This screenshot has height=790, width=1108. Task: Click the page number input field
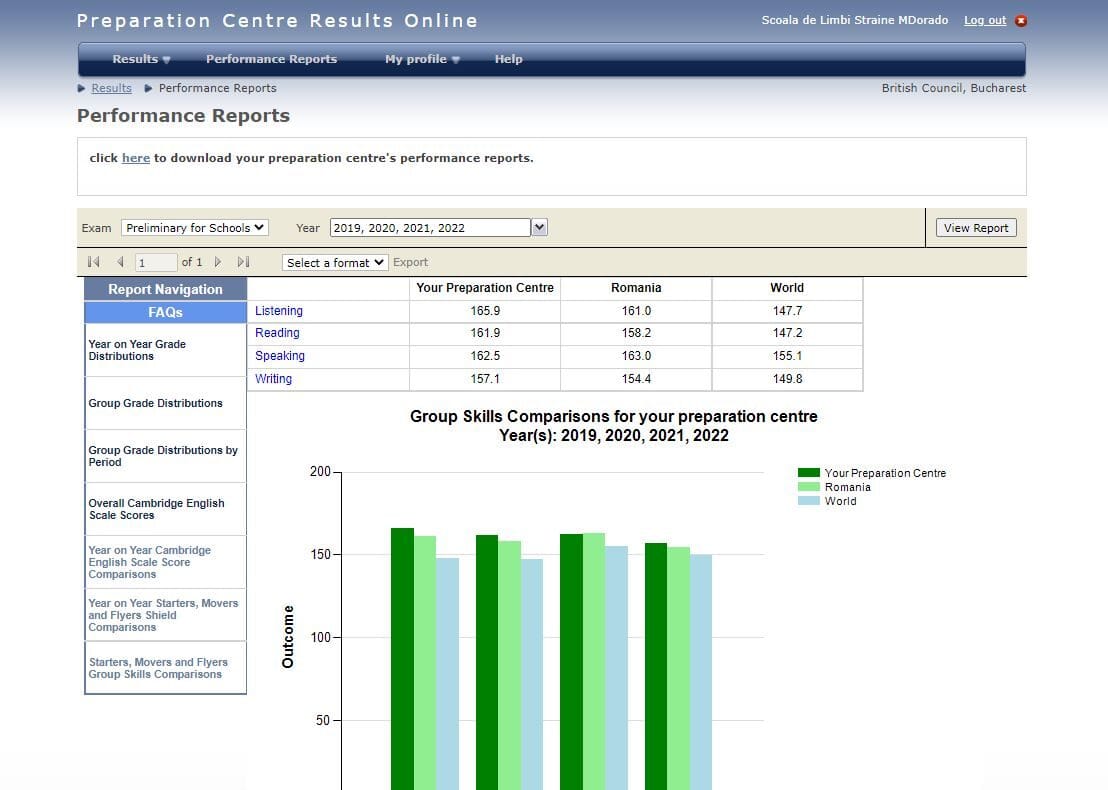point(155,263)
